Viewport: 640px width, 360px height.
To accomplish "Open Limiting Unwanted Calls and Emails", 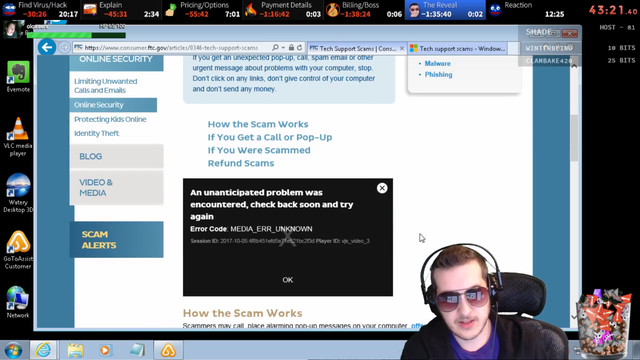I will (106, 86).
